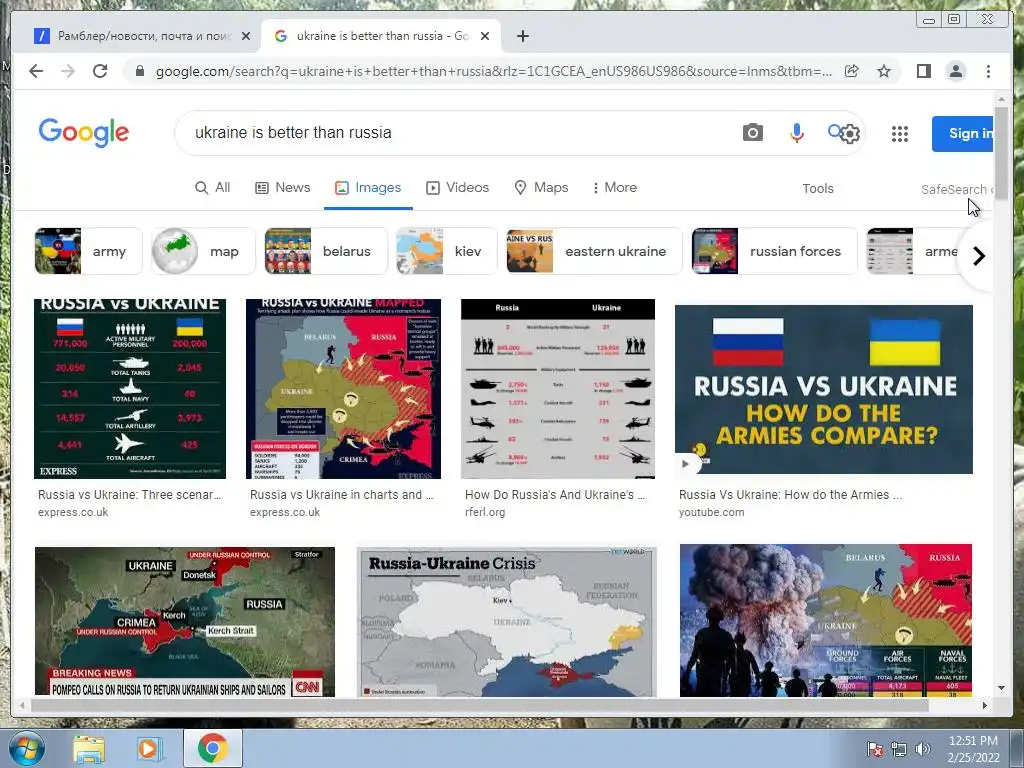Viewport: 1024px width, 768px height.
Task: Open the SafeSearch setting
Action: click(x=957, y=189)
